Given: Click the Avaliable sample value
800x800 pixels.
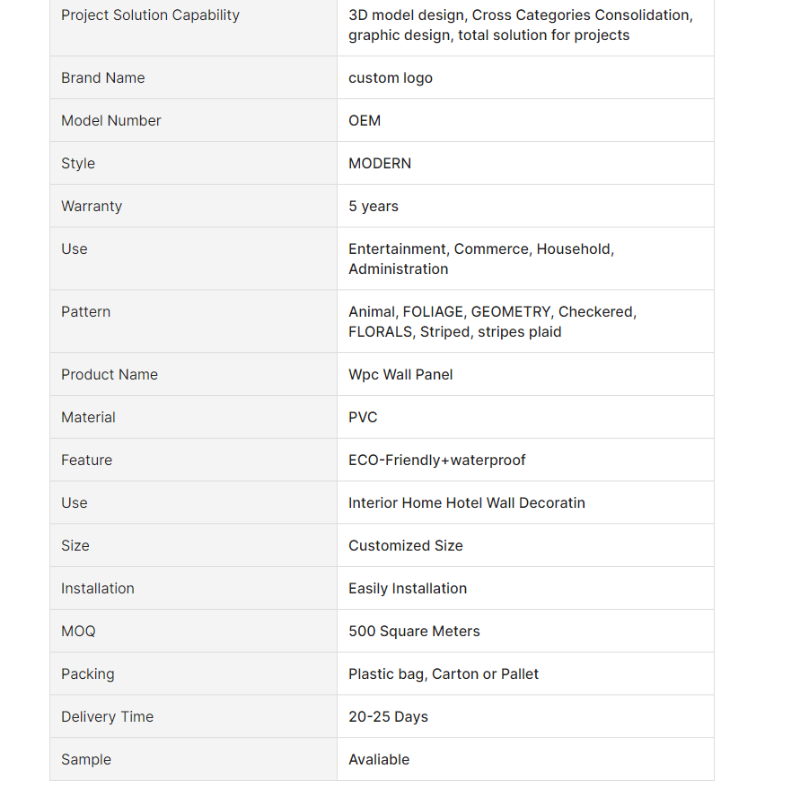Looking at the screenshot, I should click(378, 760).
